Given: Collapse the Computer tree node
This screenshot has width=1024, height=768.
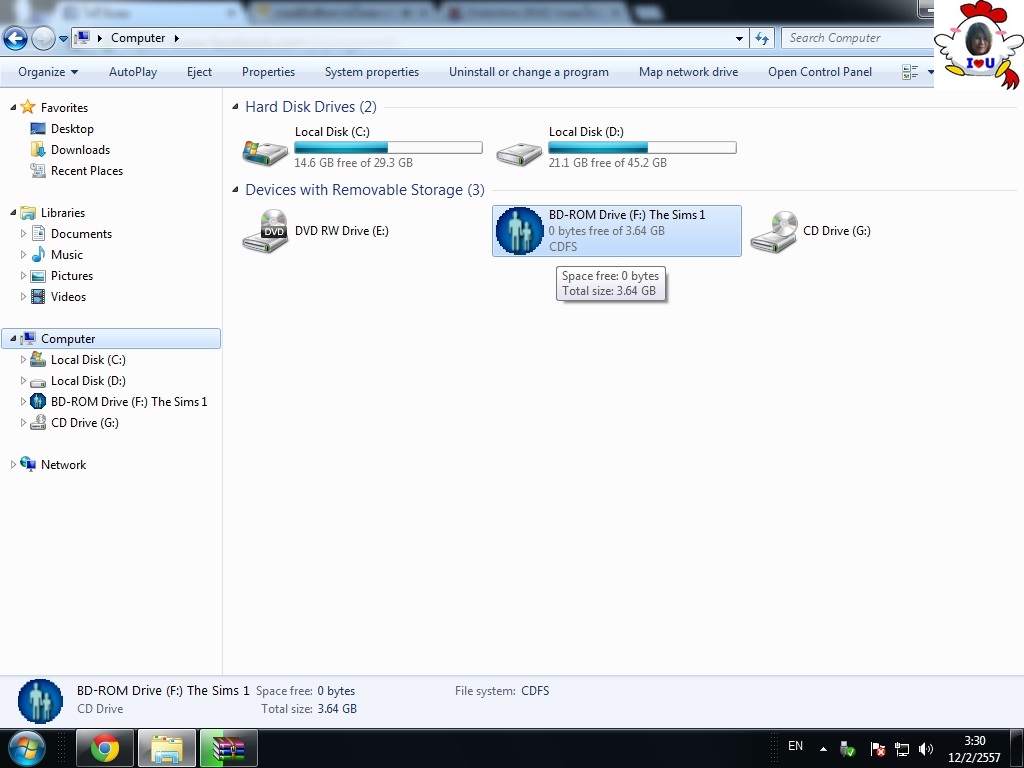Looking at the screenshot, I should click(13, 338).
